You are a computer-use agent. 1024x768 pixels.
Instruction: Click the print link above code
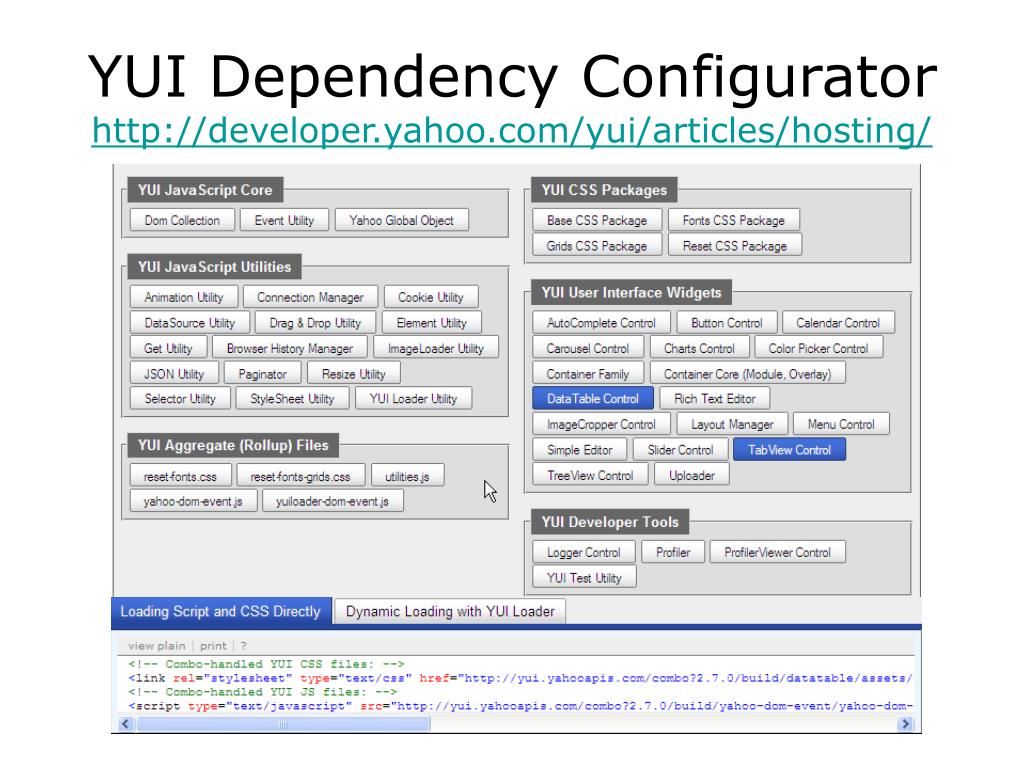(213, 646)
